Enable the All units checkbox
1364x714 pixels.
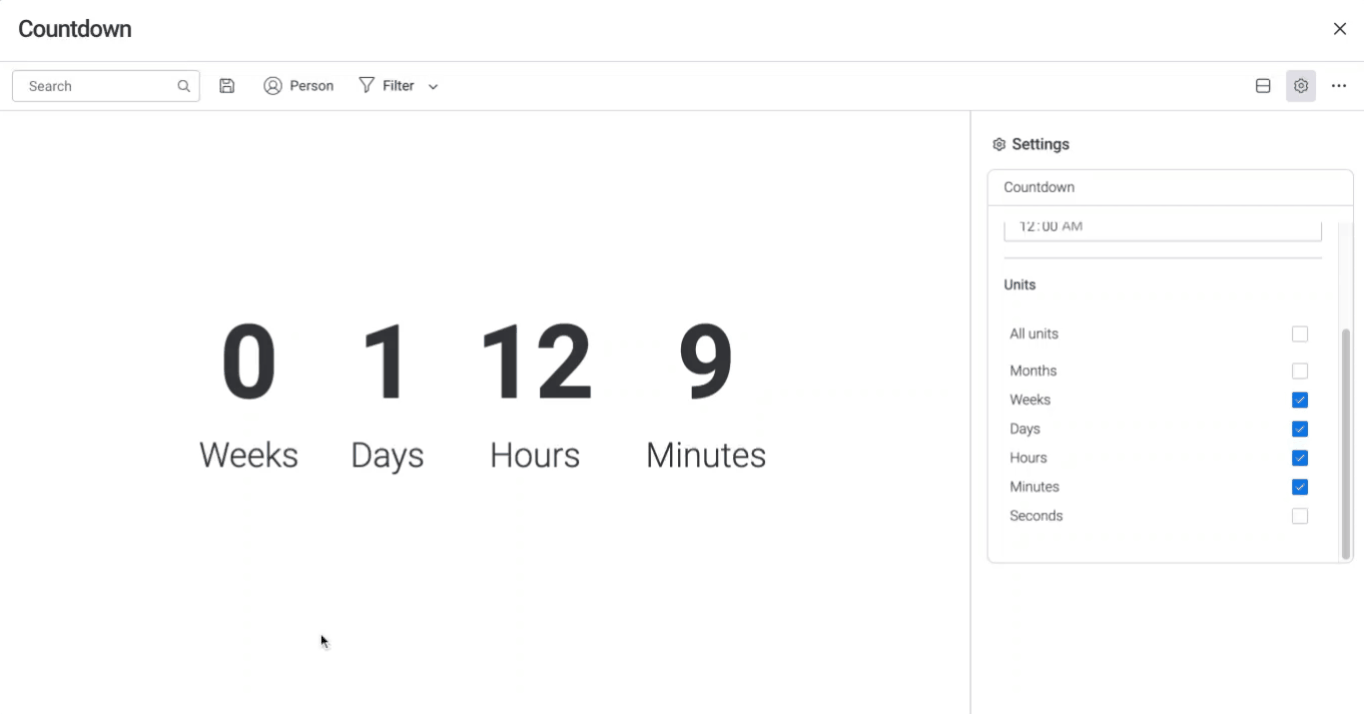pyautogui.click(x=1300, y=334)
